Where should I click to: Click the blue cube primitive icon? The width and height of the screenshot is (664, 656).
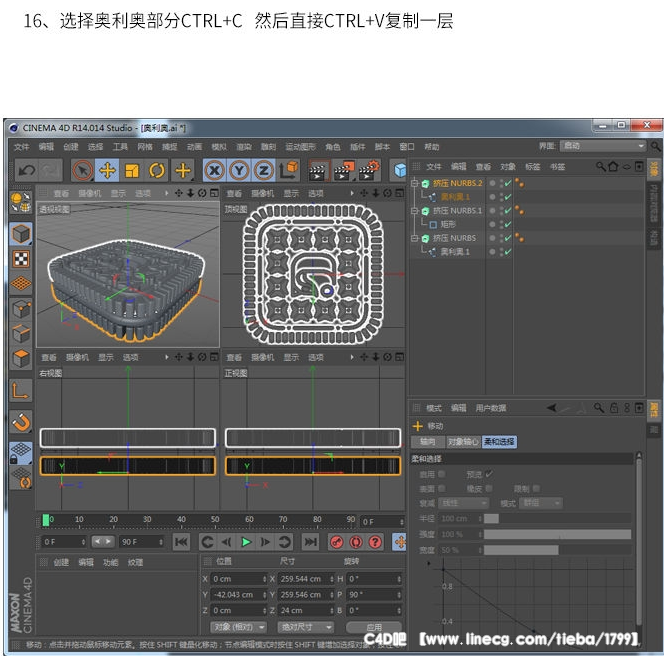pos(399,170)
